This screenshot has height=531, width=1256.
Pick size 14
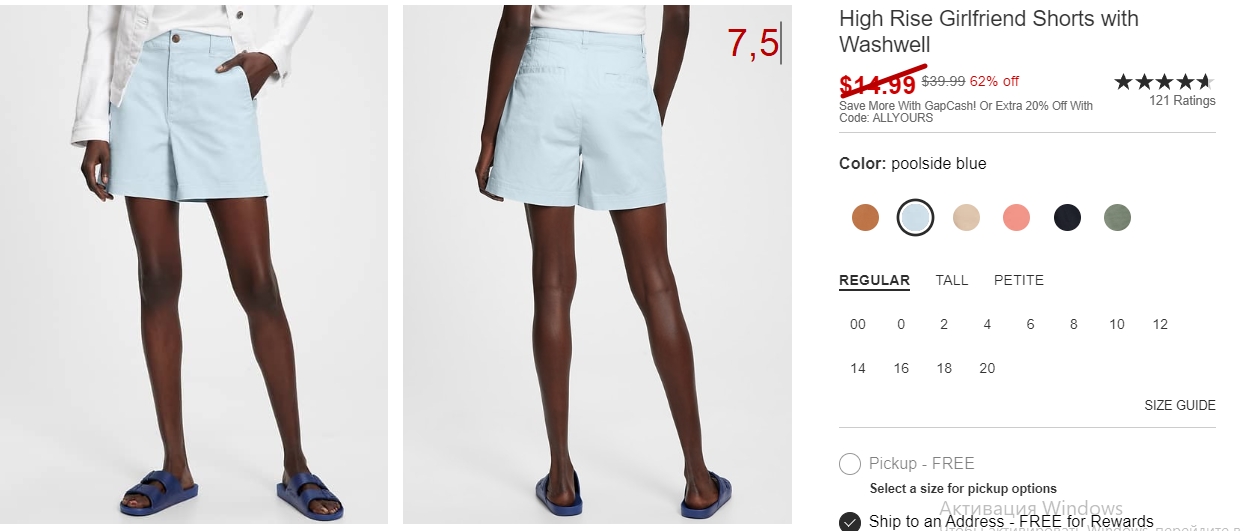tap(858, 368)
